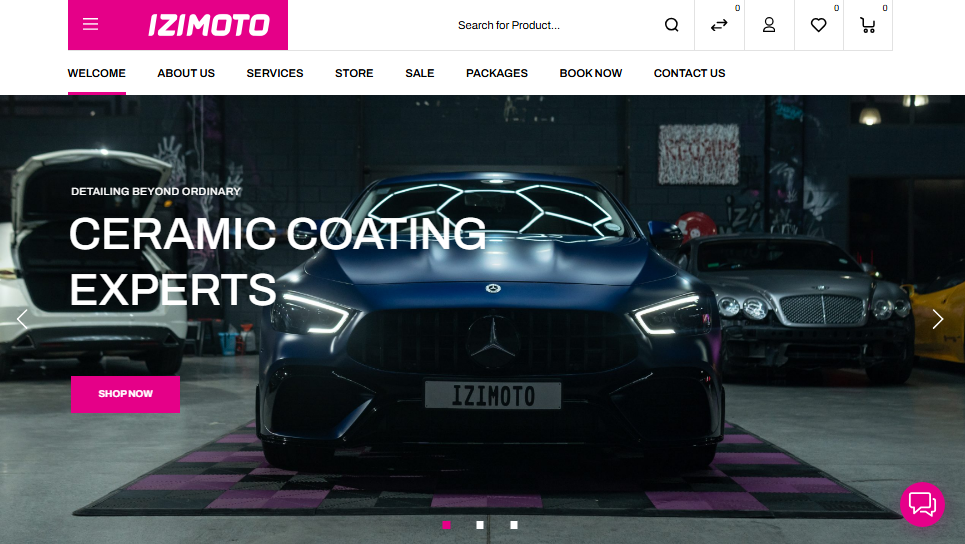This screenshot has height=544, width=965.
Task: Click the search magnifier icon
Action: click(671, 25)
